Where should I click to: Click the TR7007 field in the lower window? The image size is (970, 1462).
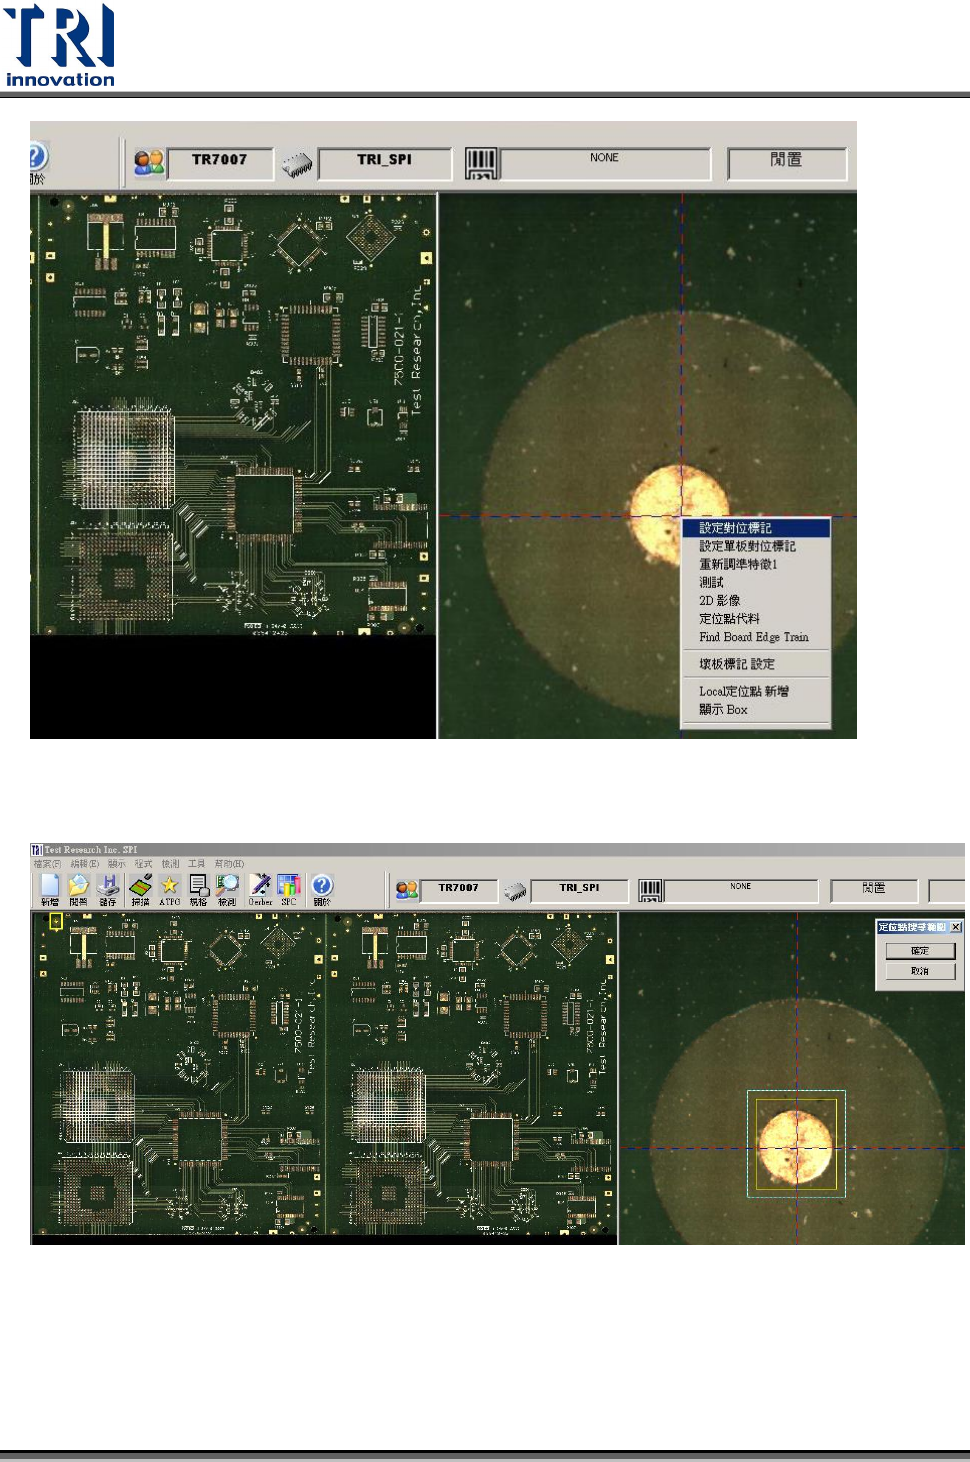pyautogui.click(x=459, y=889)
